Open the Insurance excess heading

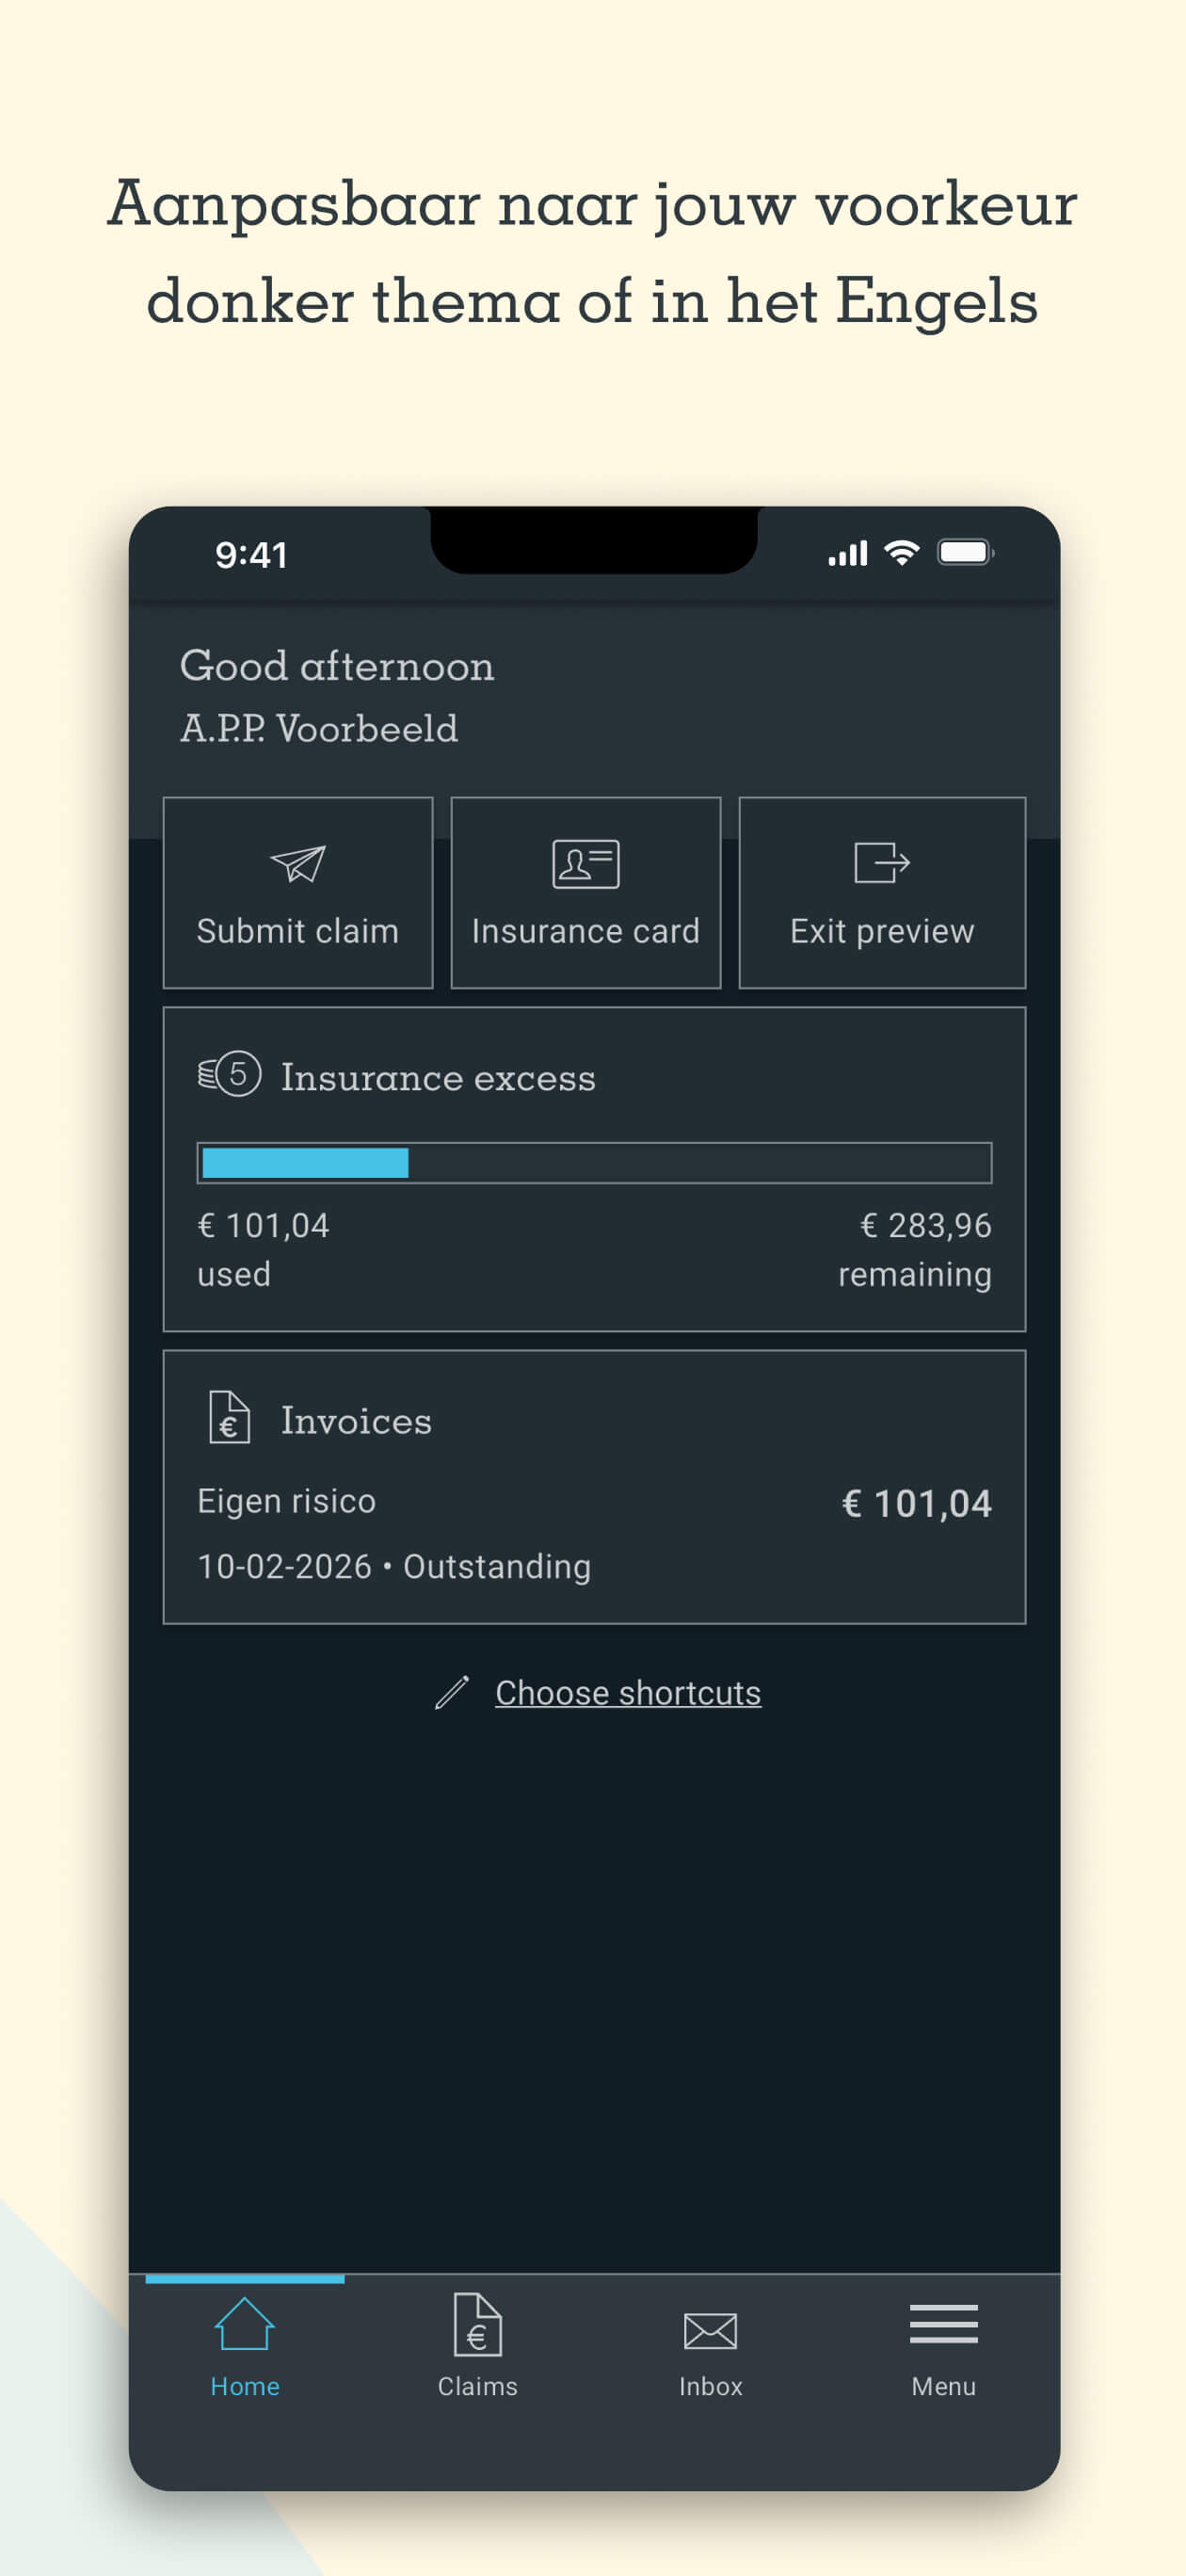pos(438,1077)
